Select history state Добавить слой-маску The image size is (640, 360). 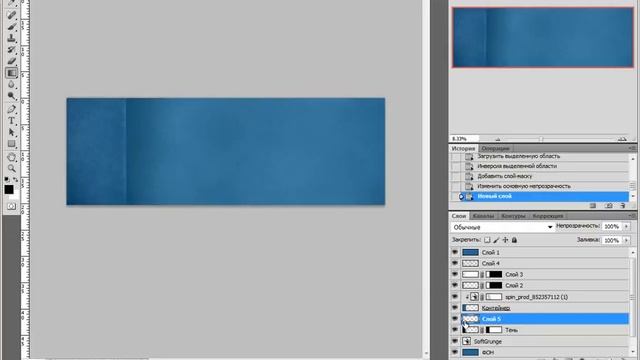click(x=539, y=176)
